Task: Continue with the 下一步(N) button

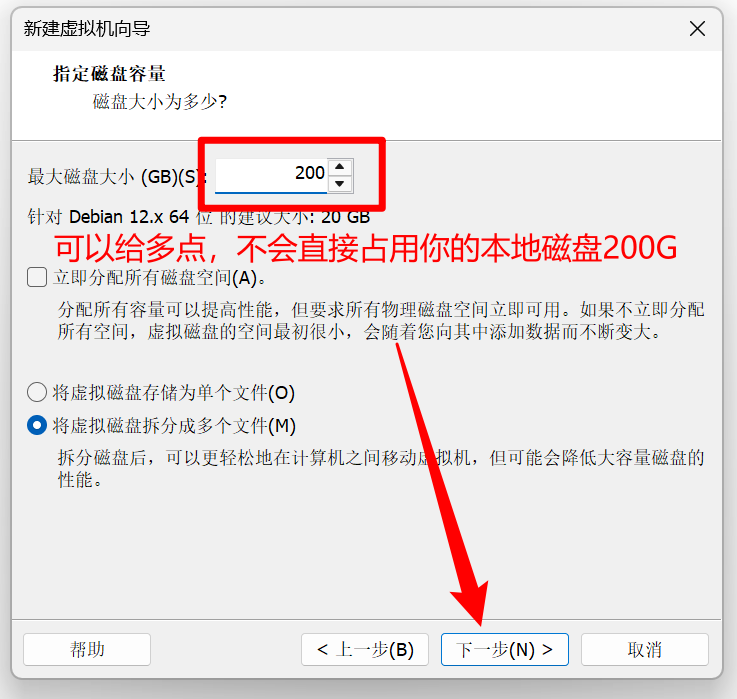Action: [x=505, y=650]
